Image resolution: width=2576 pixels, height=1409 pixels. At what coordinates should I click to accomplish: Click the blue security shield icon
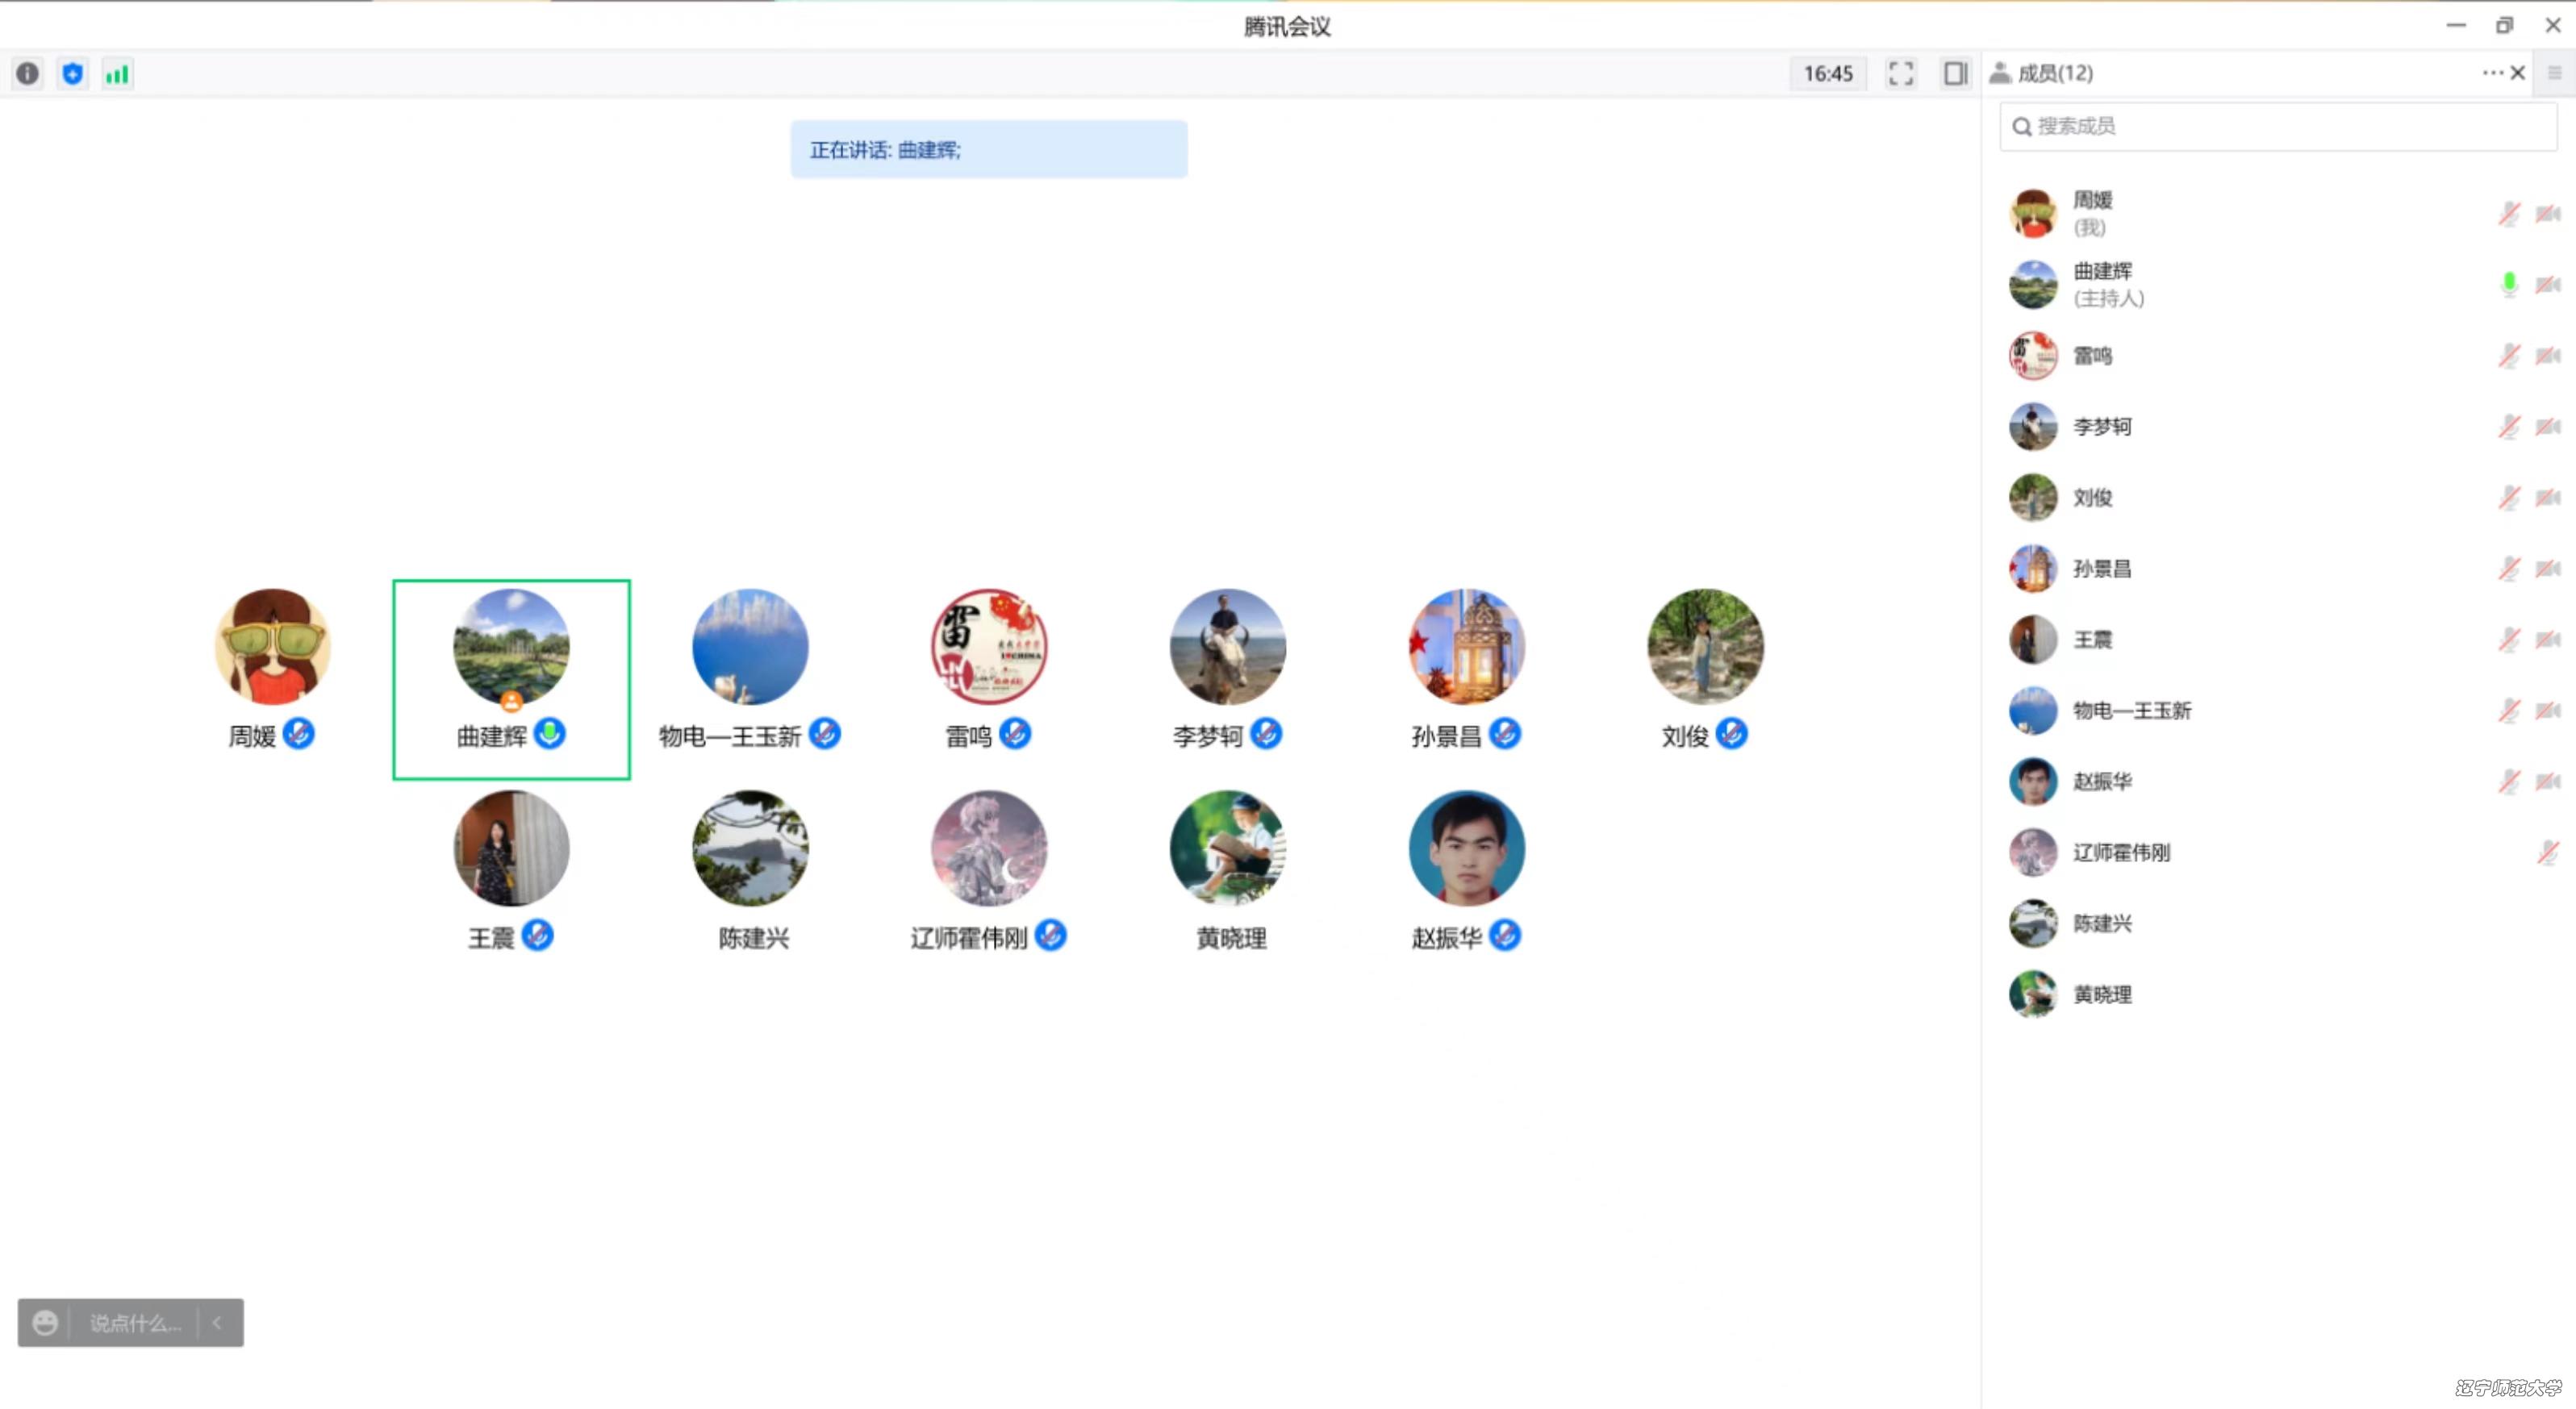coord(72,73)
